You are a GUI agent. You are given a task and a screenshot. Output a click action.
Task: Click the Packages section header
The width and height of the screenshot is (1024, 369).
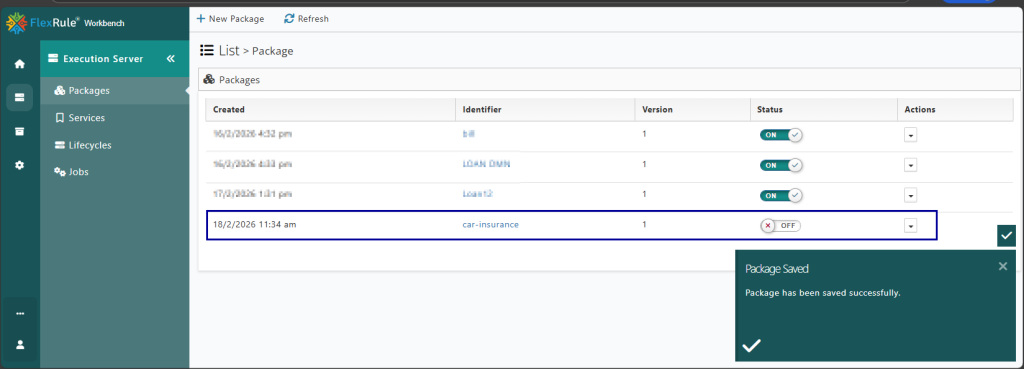click(x=609, y=80)
